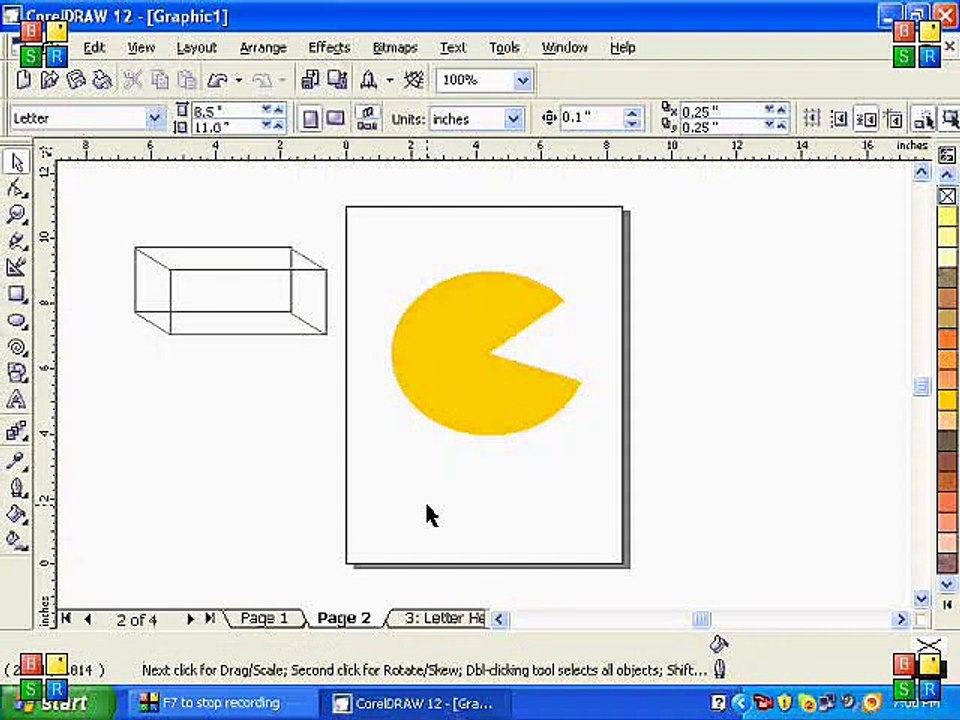Open the Effects menu

pyautogui.click(x=329, y=48)
